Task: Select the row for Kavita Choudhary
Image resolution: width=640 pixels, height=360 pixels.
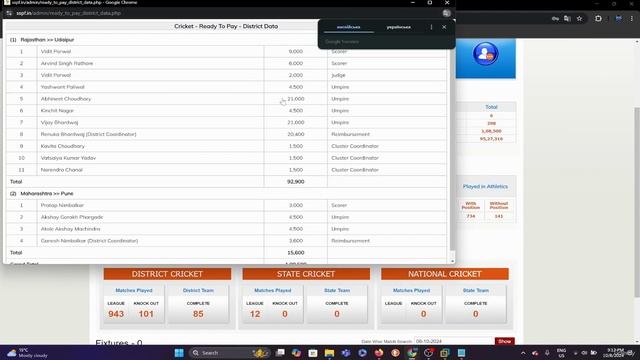Action: click(227, 146)
